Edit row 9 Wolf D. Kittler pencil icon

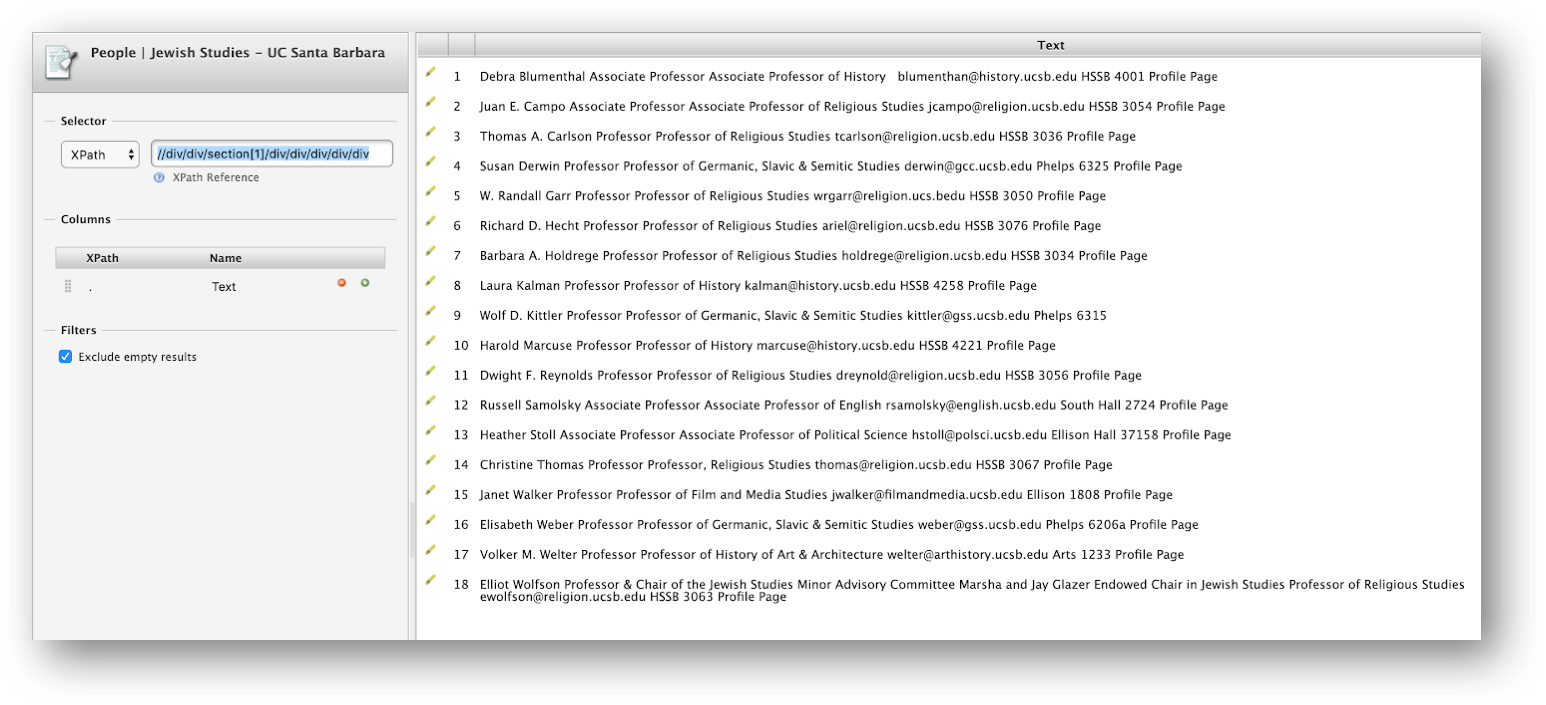(x=431, y=312)
